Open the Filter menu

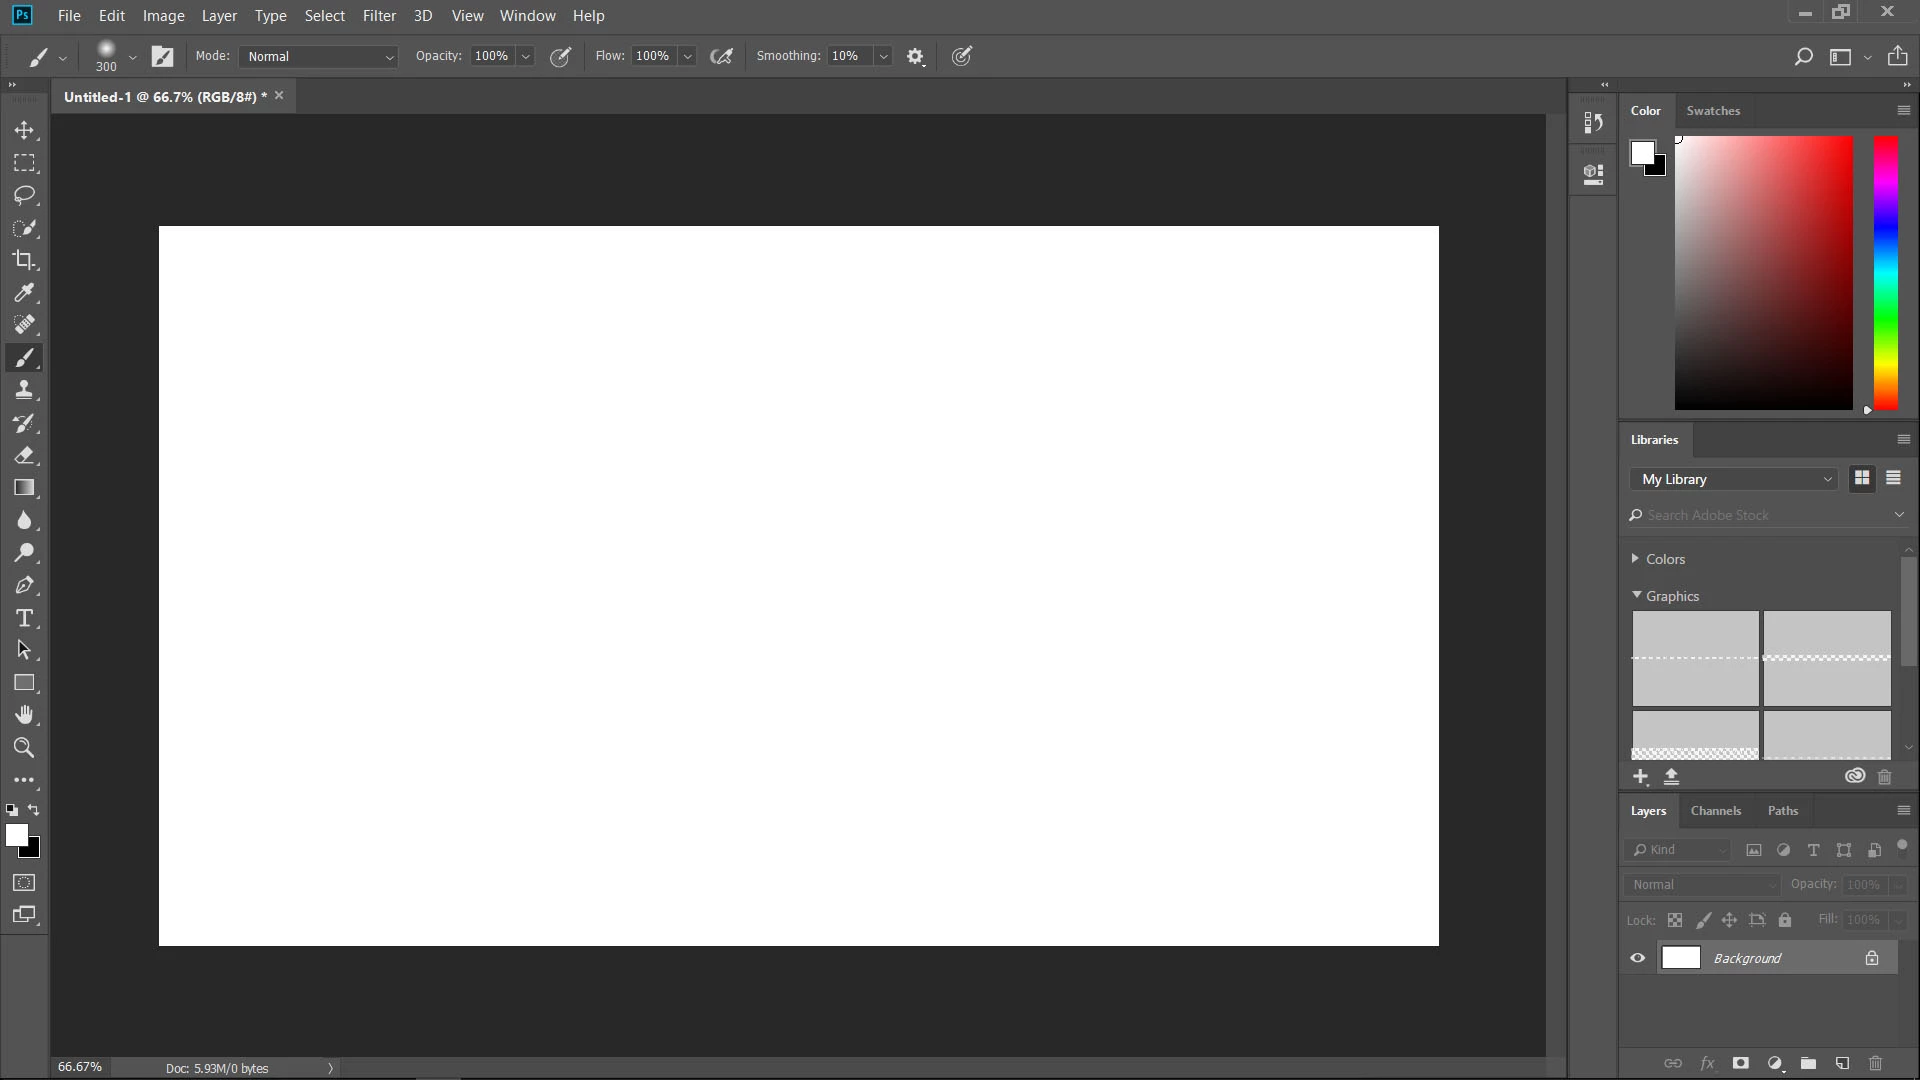pos(379,16)
